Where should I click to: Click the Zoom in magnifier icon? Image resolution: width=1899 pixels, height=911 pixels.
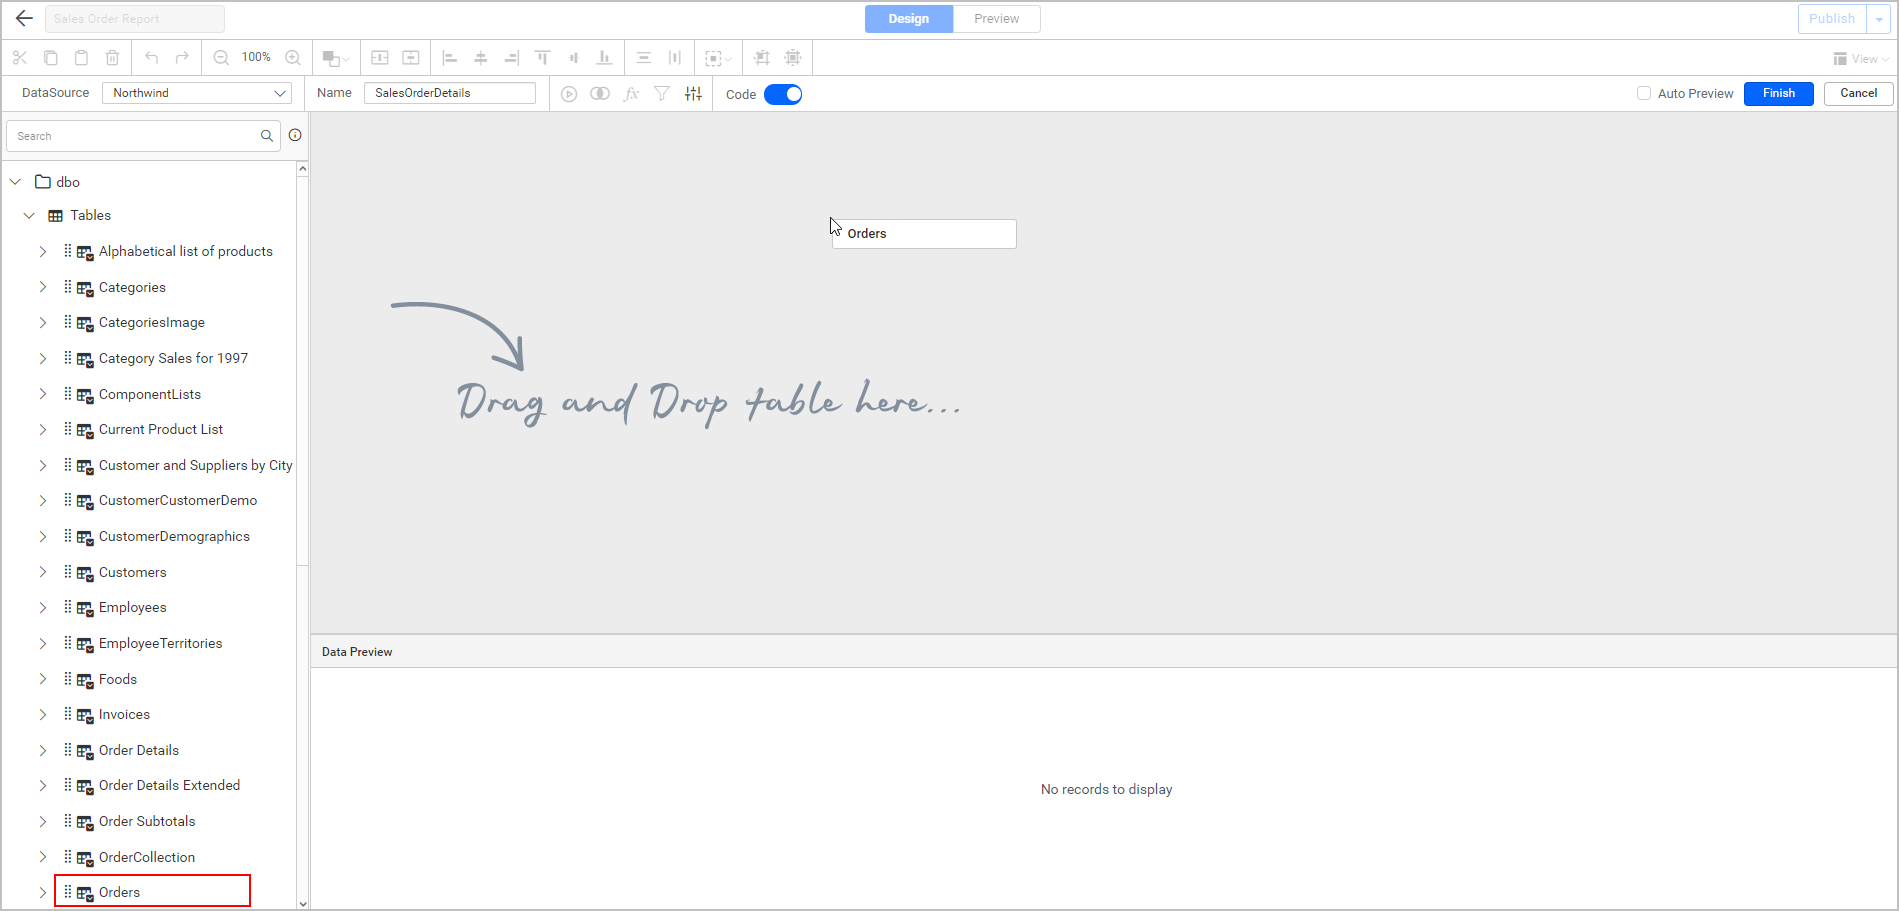point(293,58)
